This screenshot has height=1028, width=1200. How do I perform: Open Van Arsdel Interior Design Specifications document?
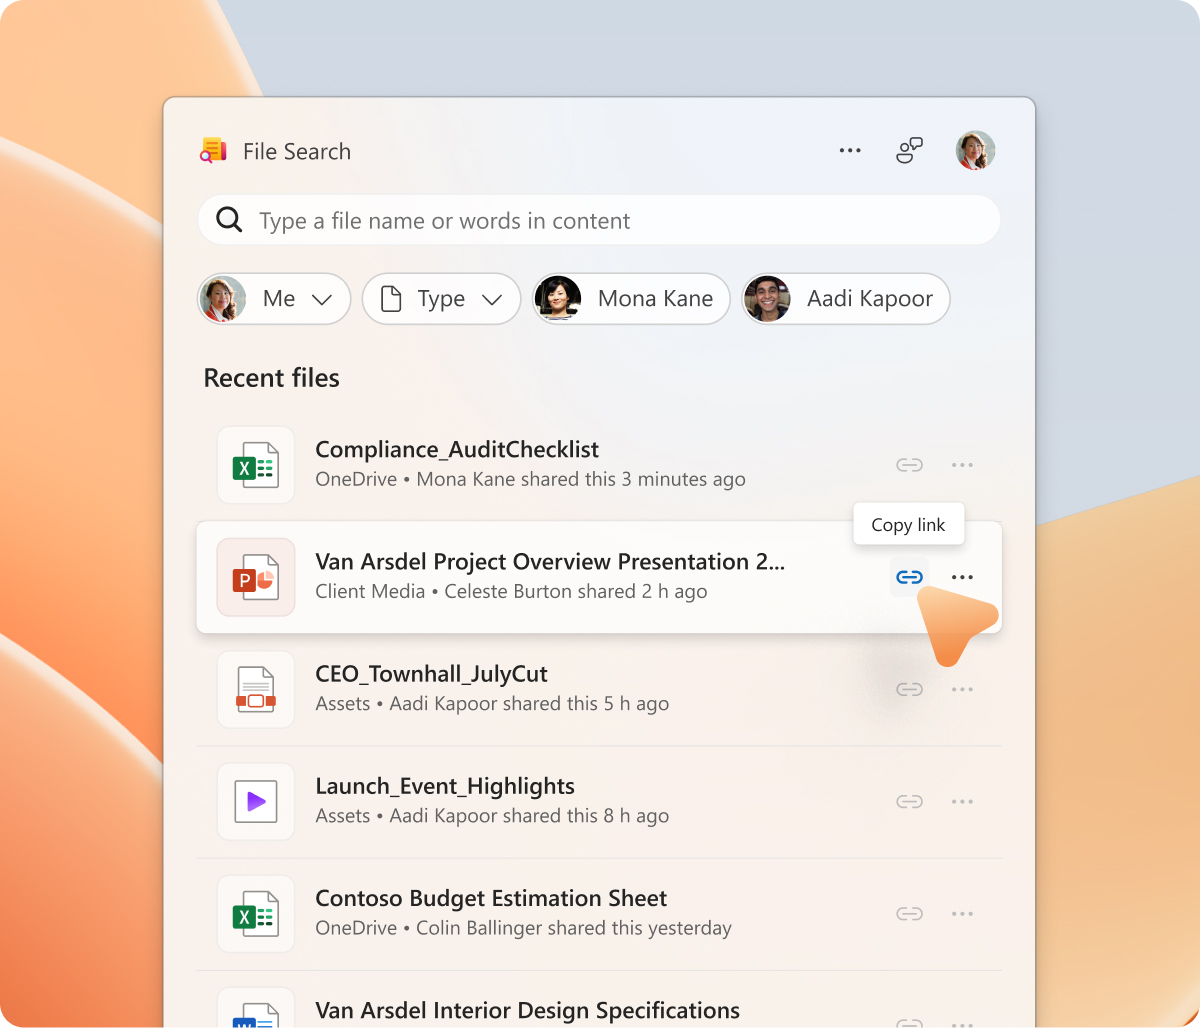(x=527, y=1010)
